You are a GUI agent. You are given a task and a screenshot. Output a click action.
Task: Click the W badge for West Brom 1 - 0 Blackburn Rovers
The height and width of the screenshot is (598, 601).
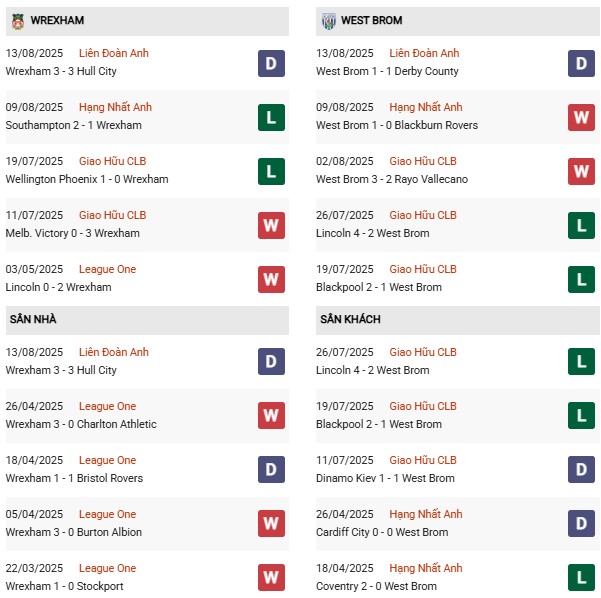point(581,117)
